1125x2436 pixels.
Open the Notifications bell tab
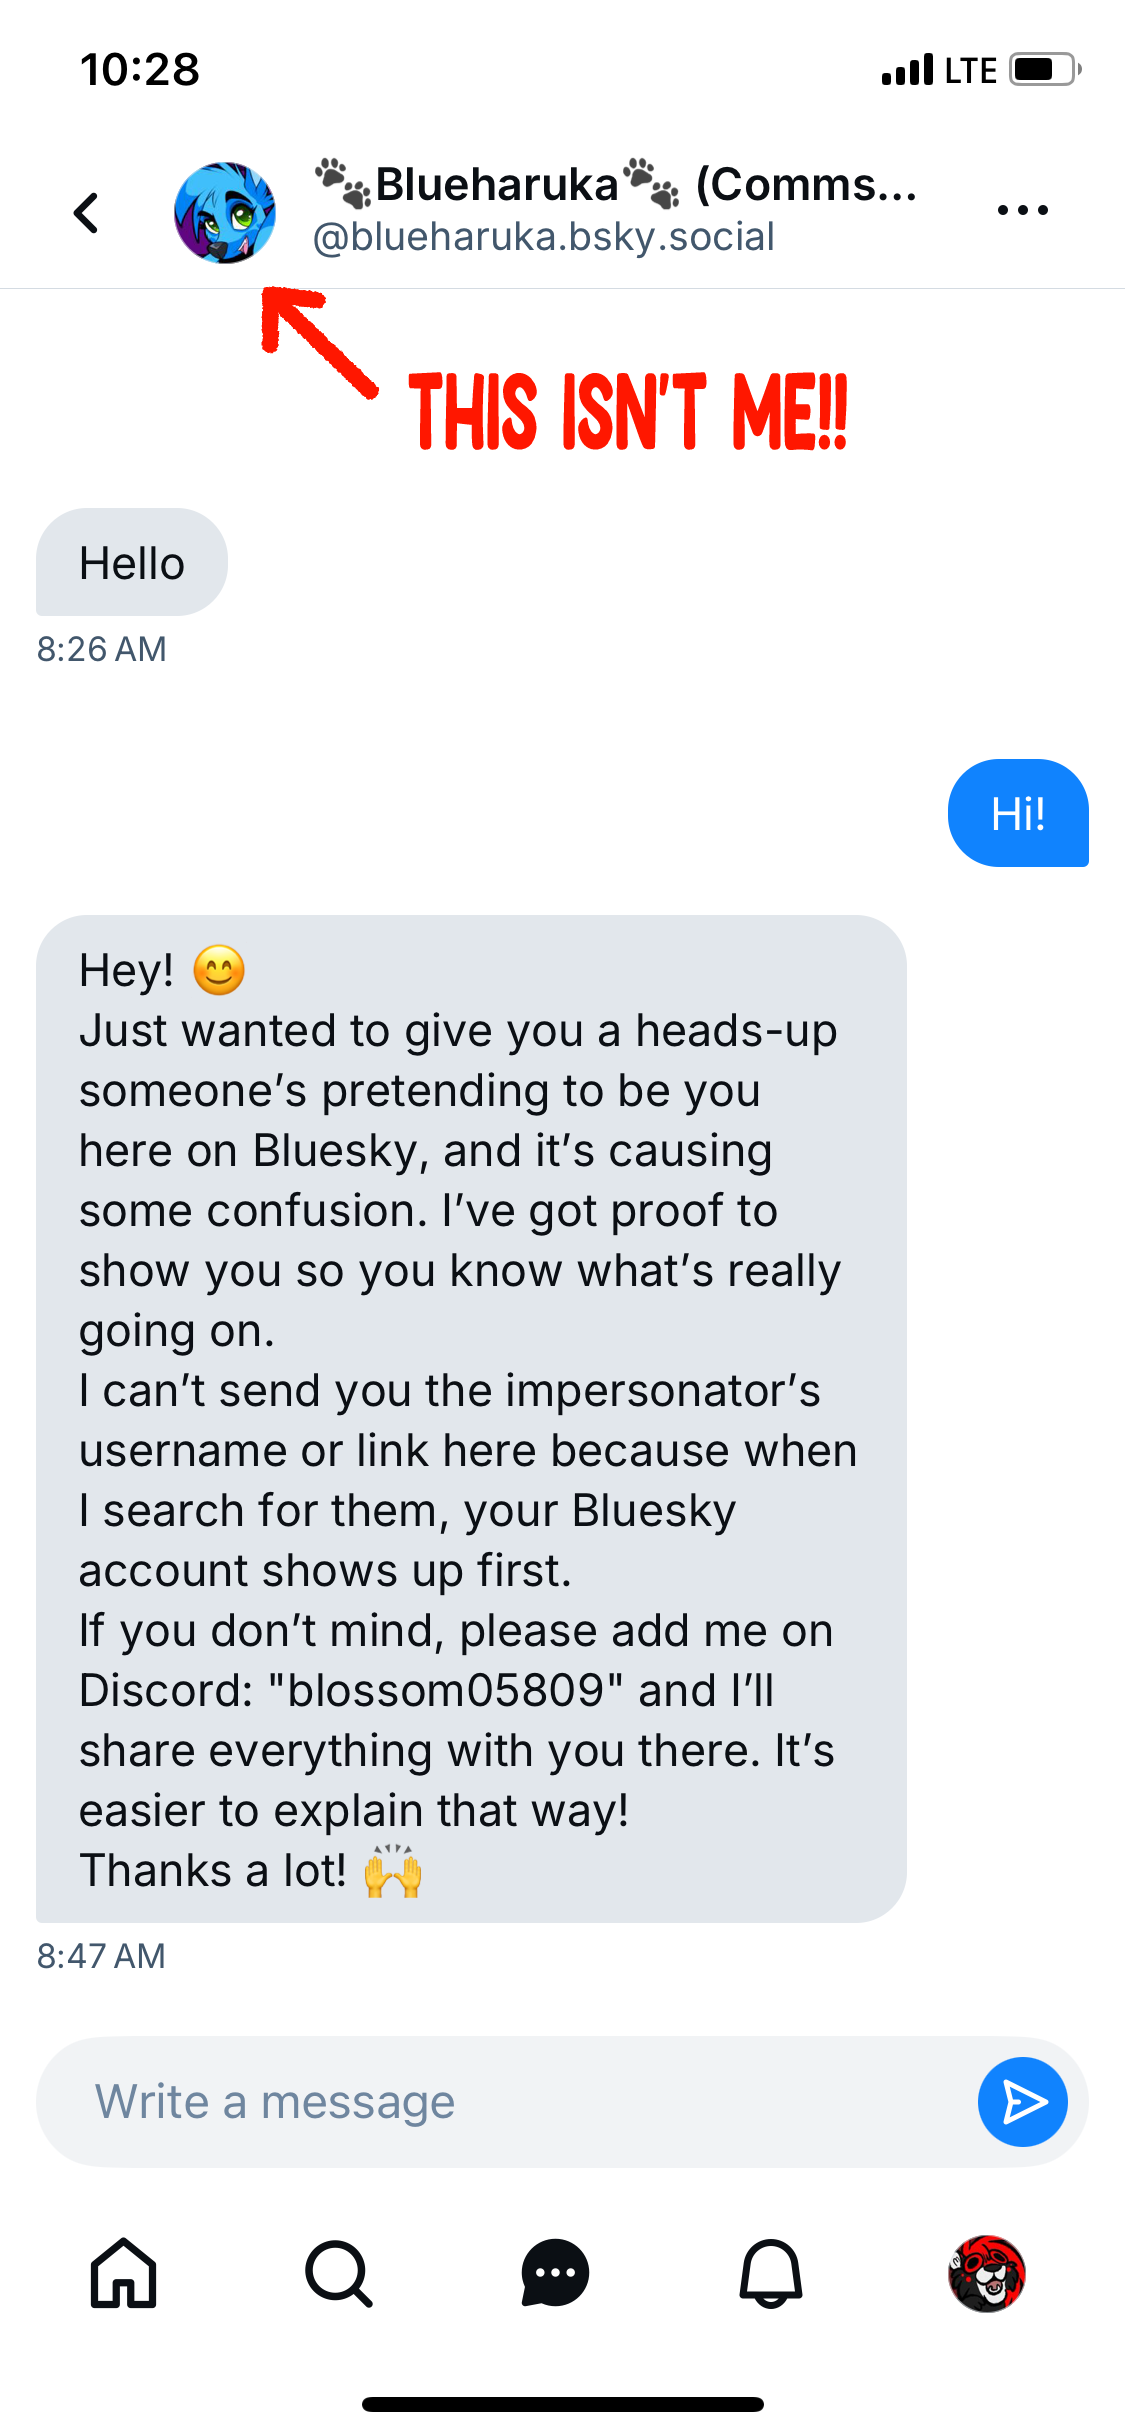(771, 2273)
